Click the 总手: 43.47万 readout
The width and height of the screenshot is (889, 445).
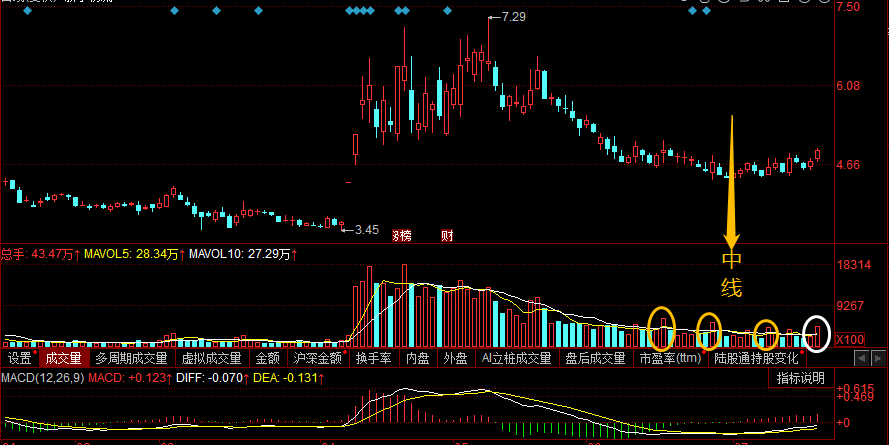coord(41,254)
